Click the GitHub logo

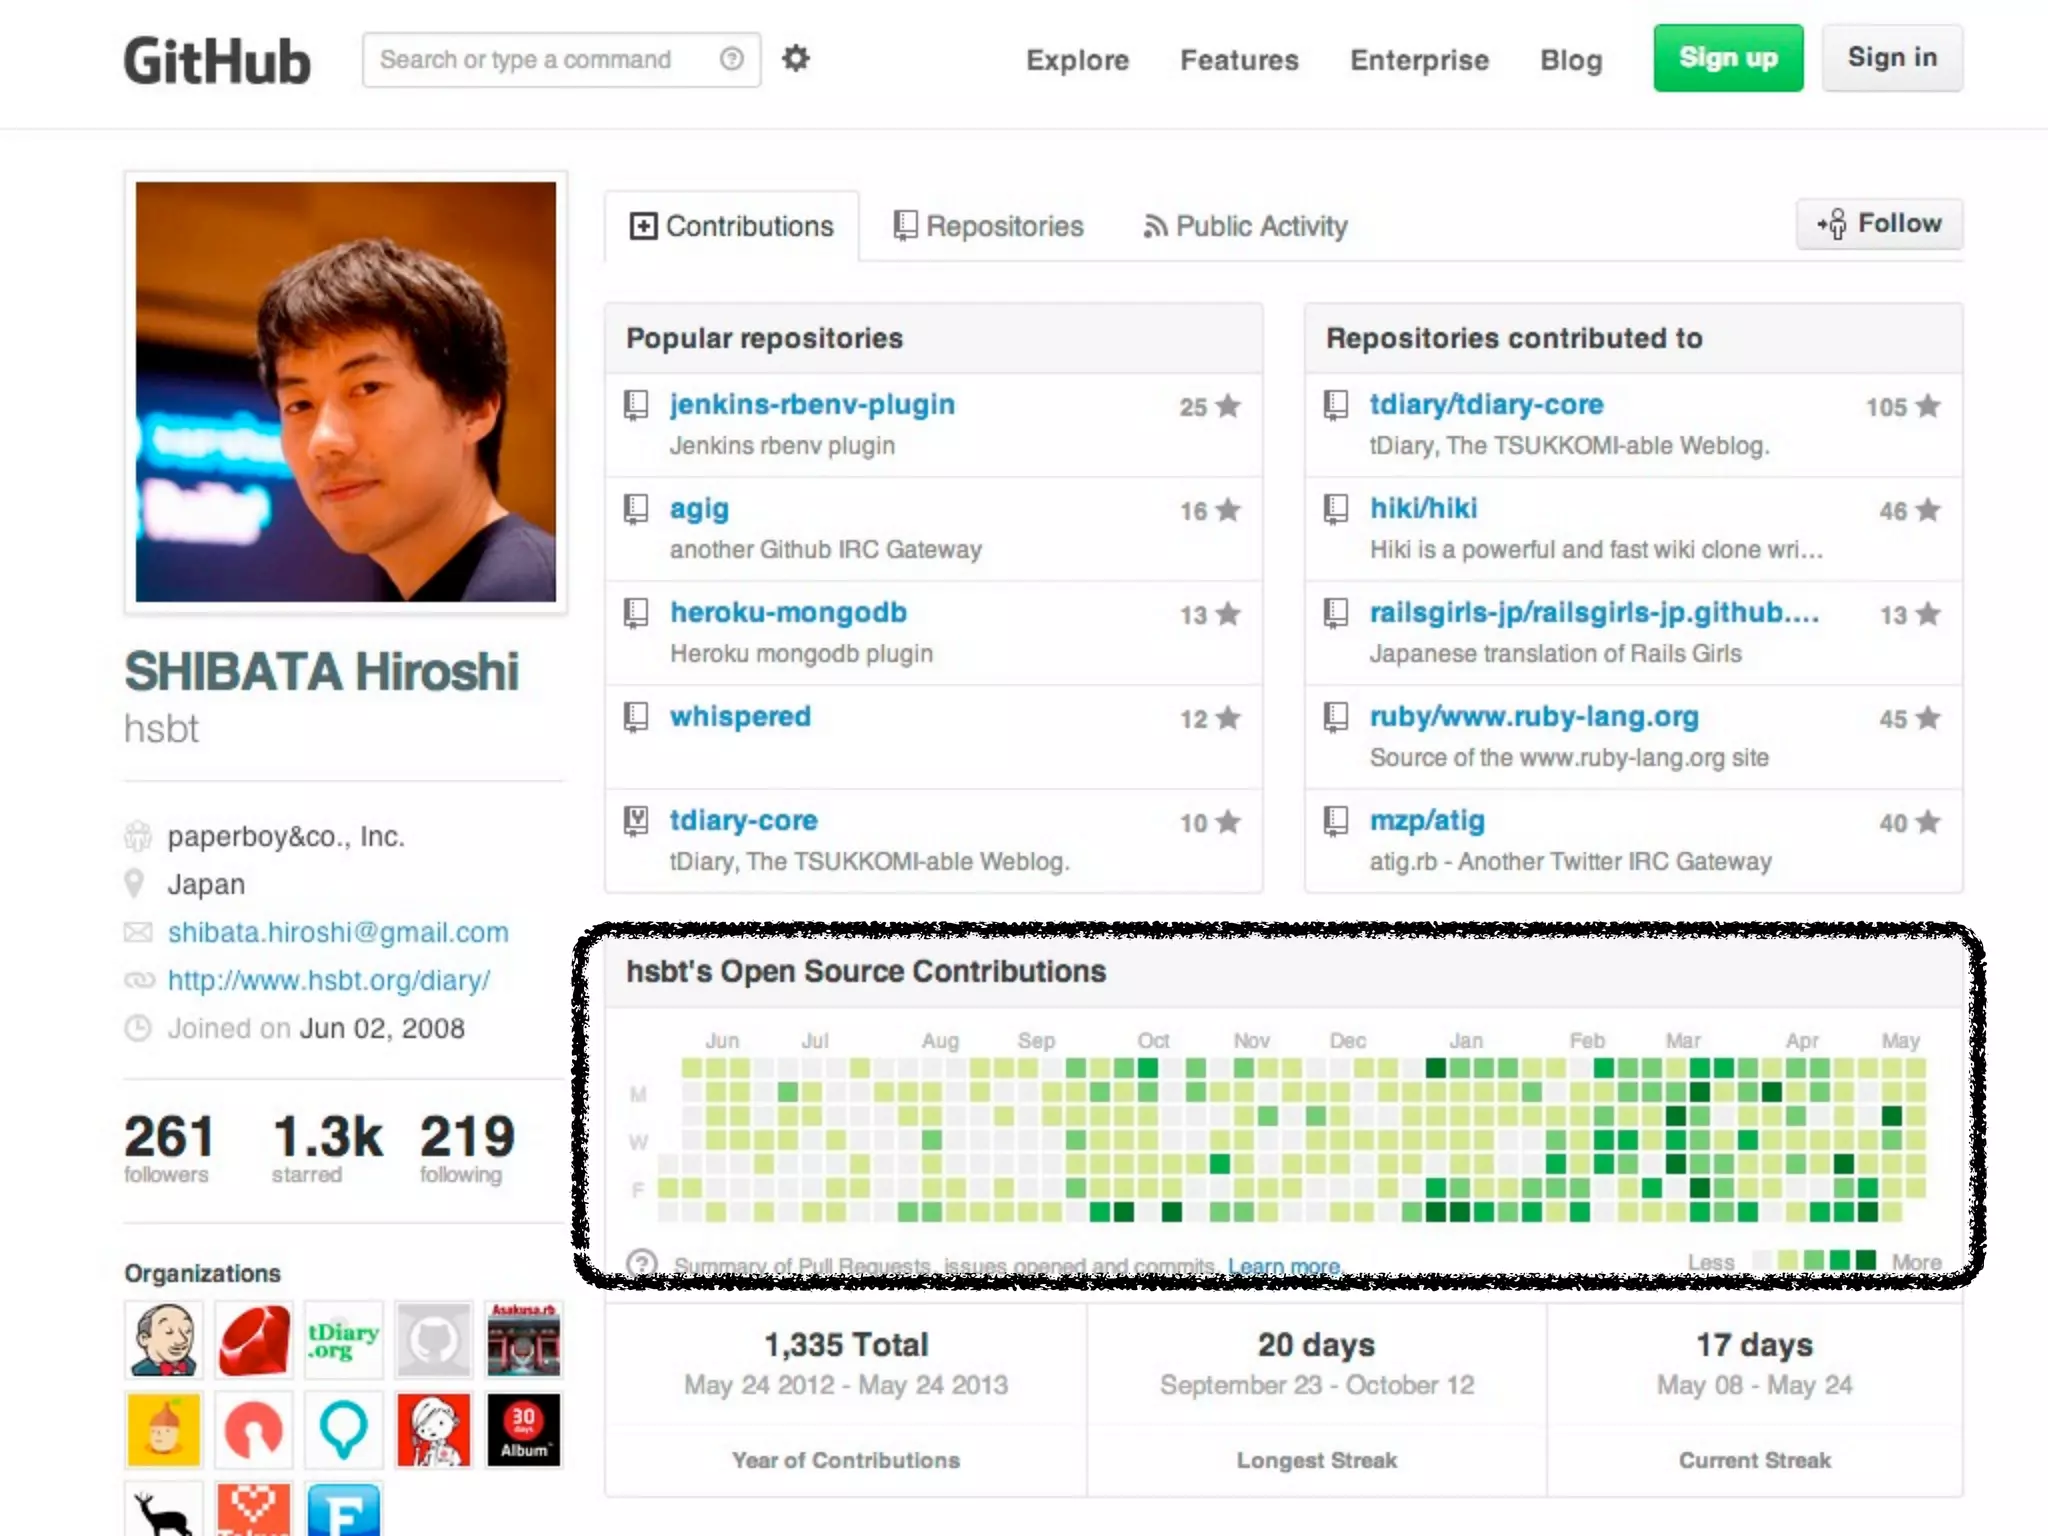pyautogui.click(x=217, y=61)
